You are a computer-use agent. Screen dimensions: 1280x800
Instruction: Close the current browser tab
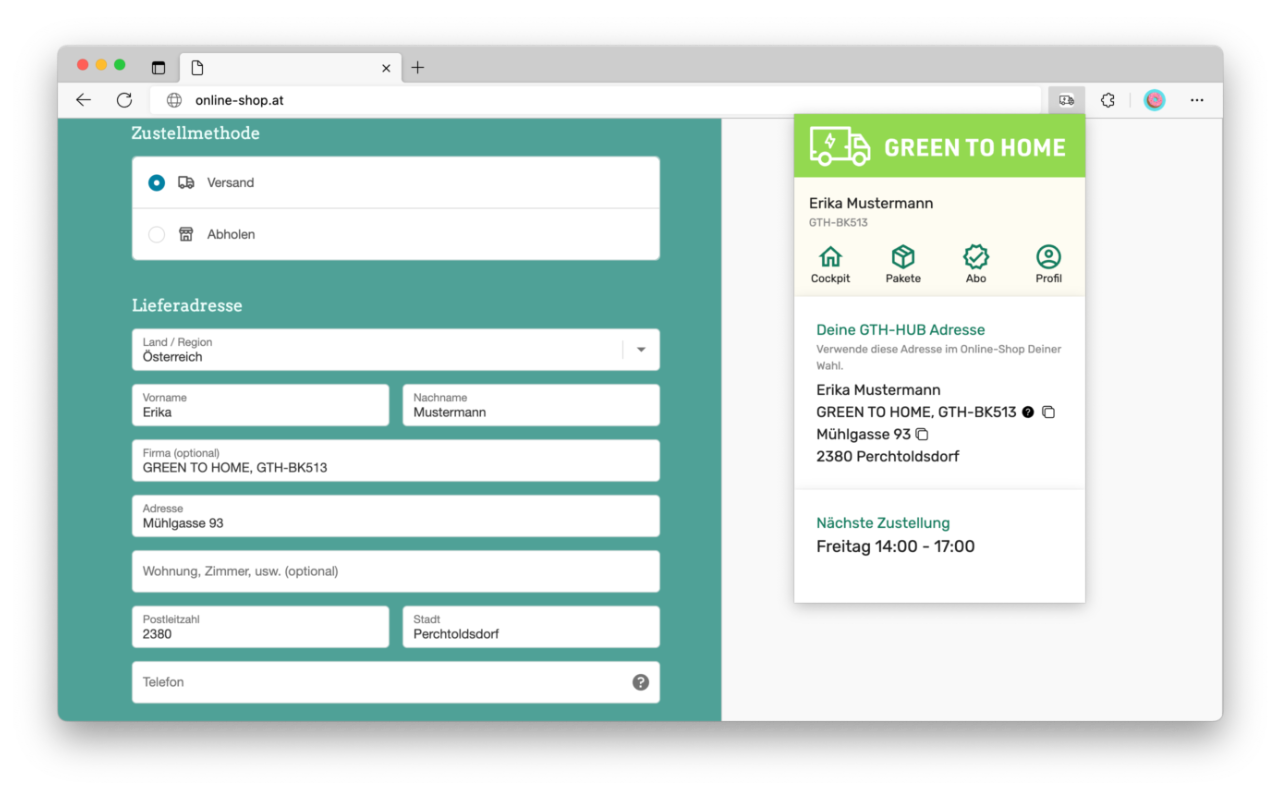pos(386,68)
